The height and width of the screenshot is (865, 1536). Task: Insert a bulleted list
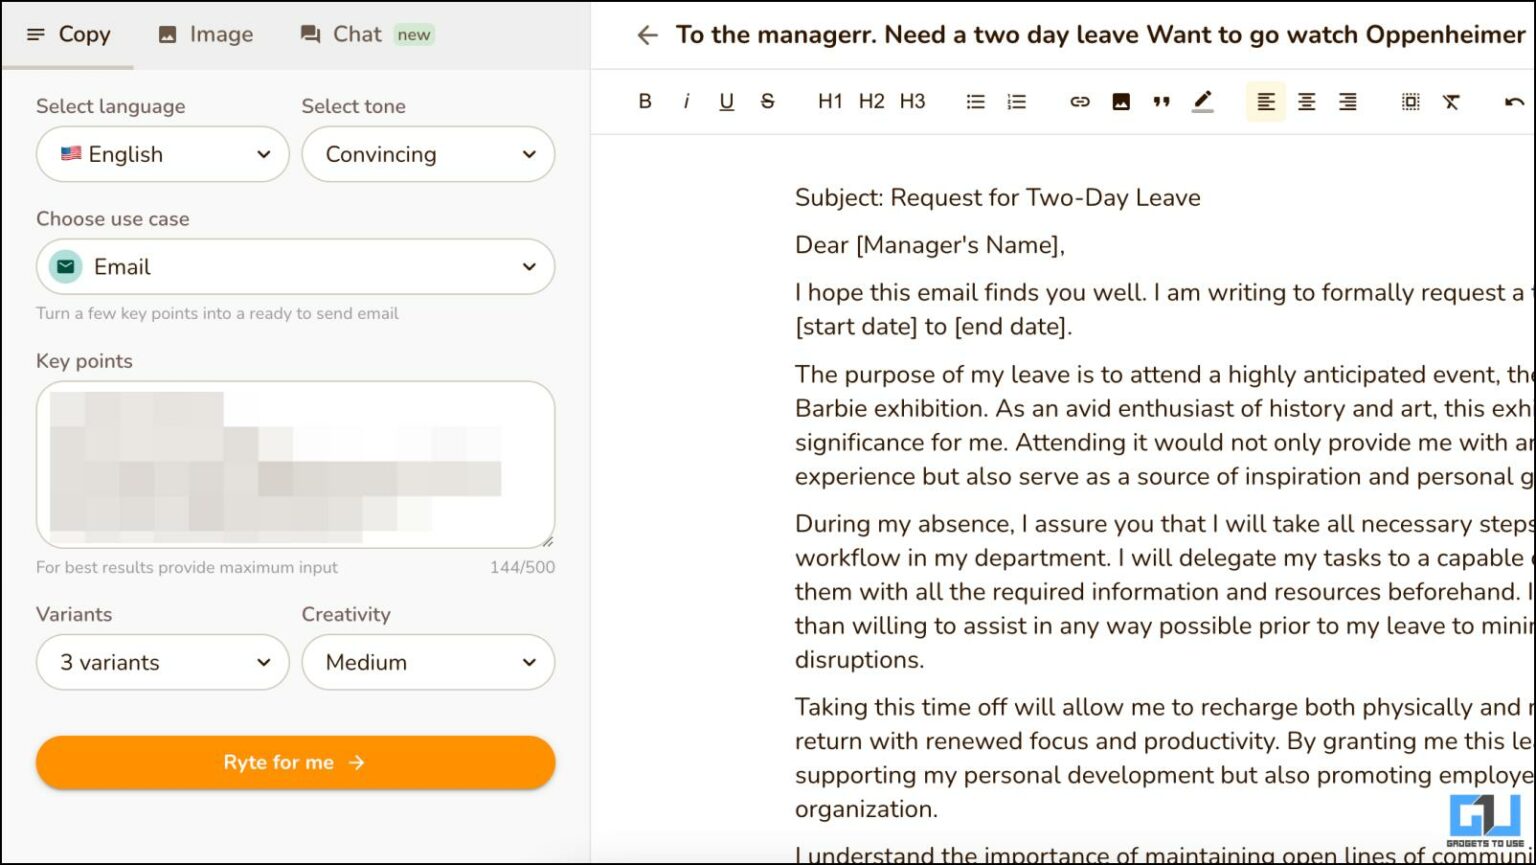coord(975,101)
